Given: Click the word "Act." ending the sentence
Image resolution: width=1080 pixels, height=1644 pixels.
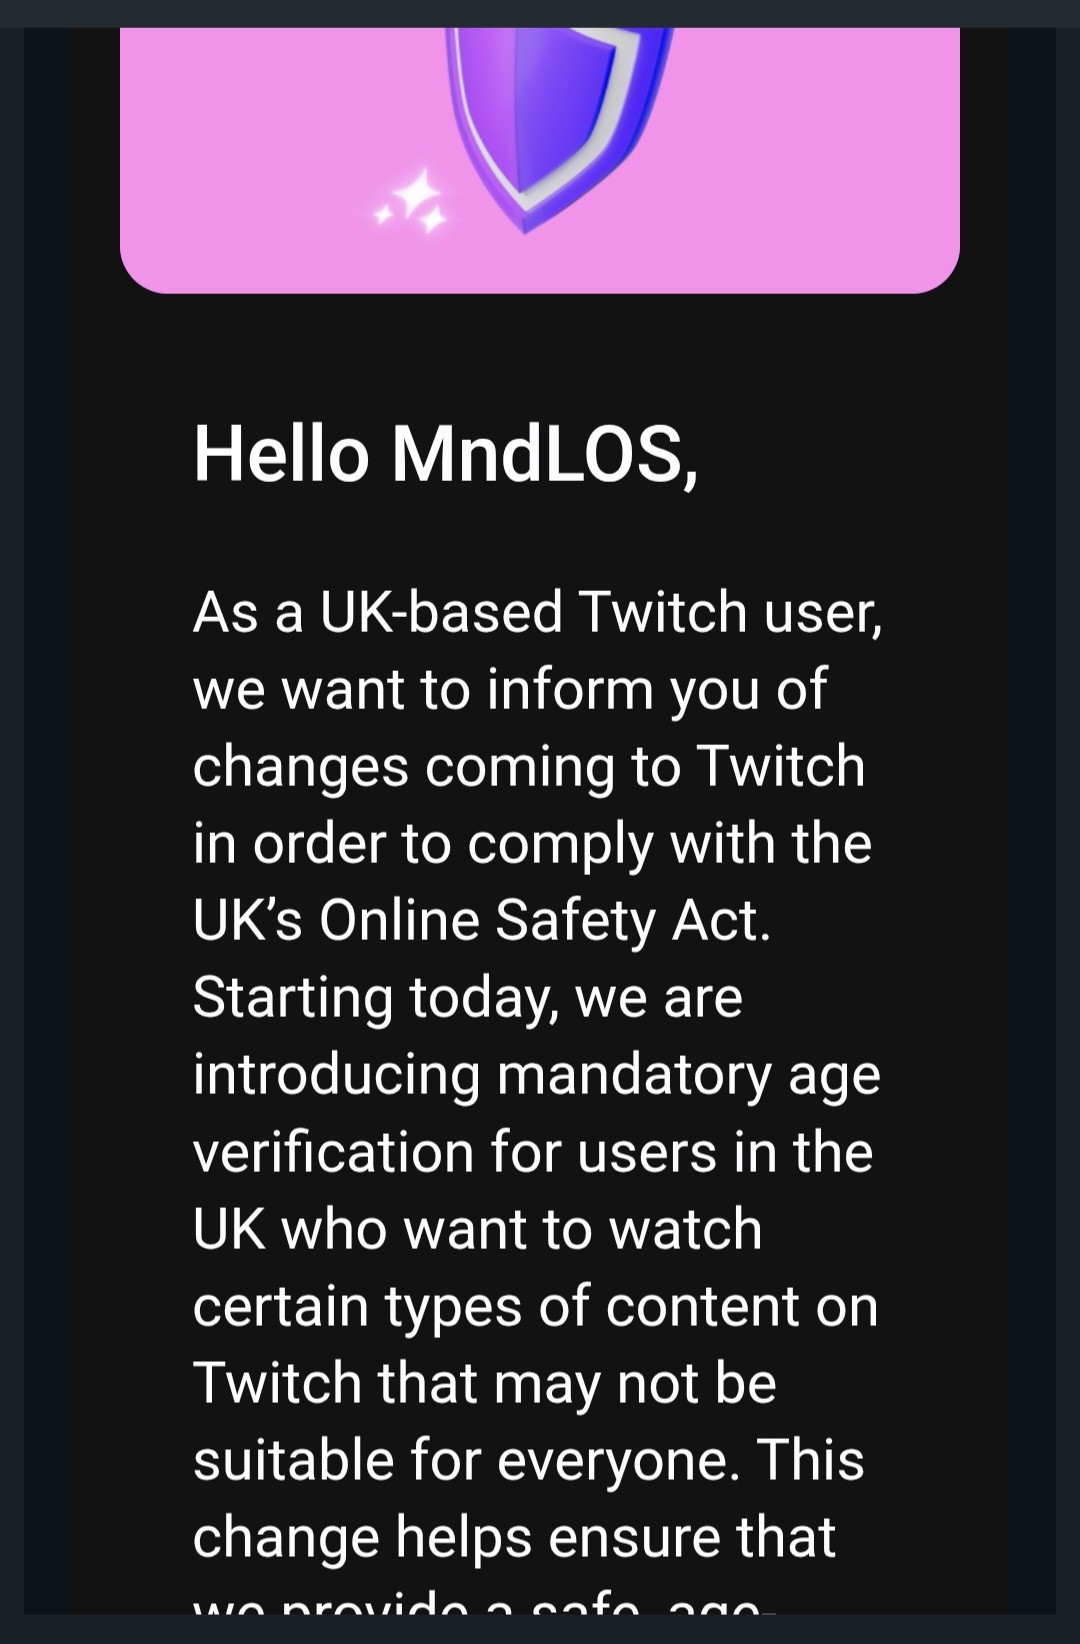Looking at the screenshot, I should point(721,920).
